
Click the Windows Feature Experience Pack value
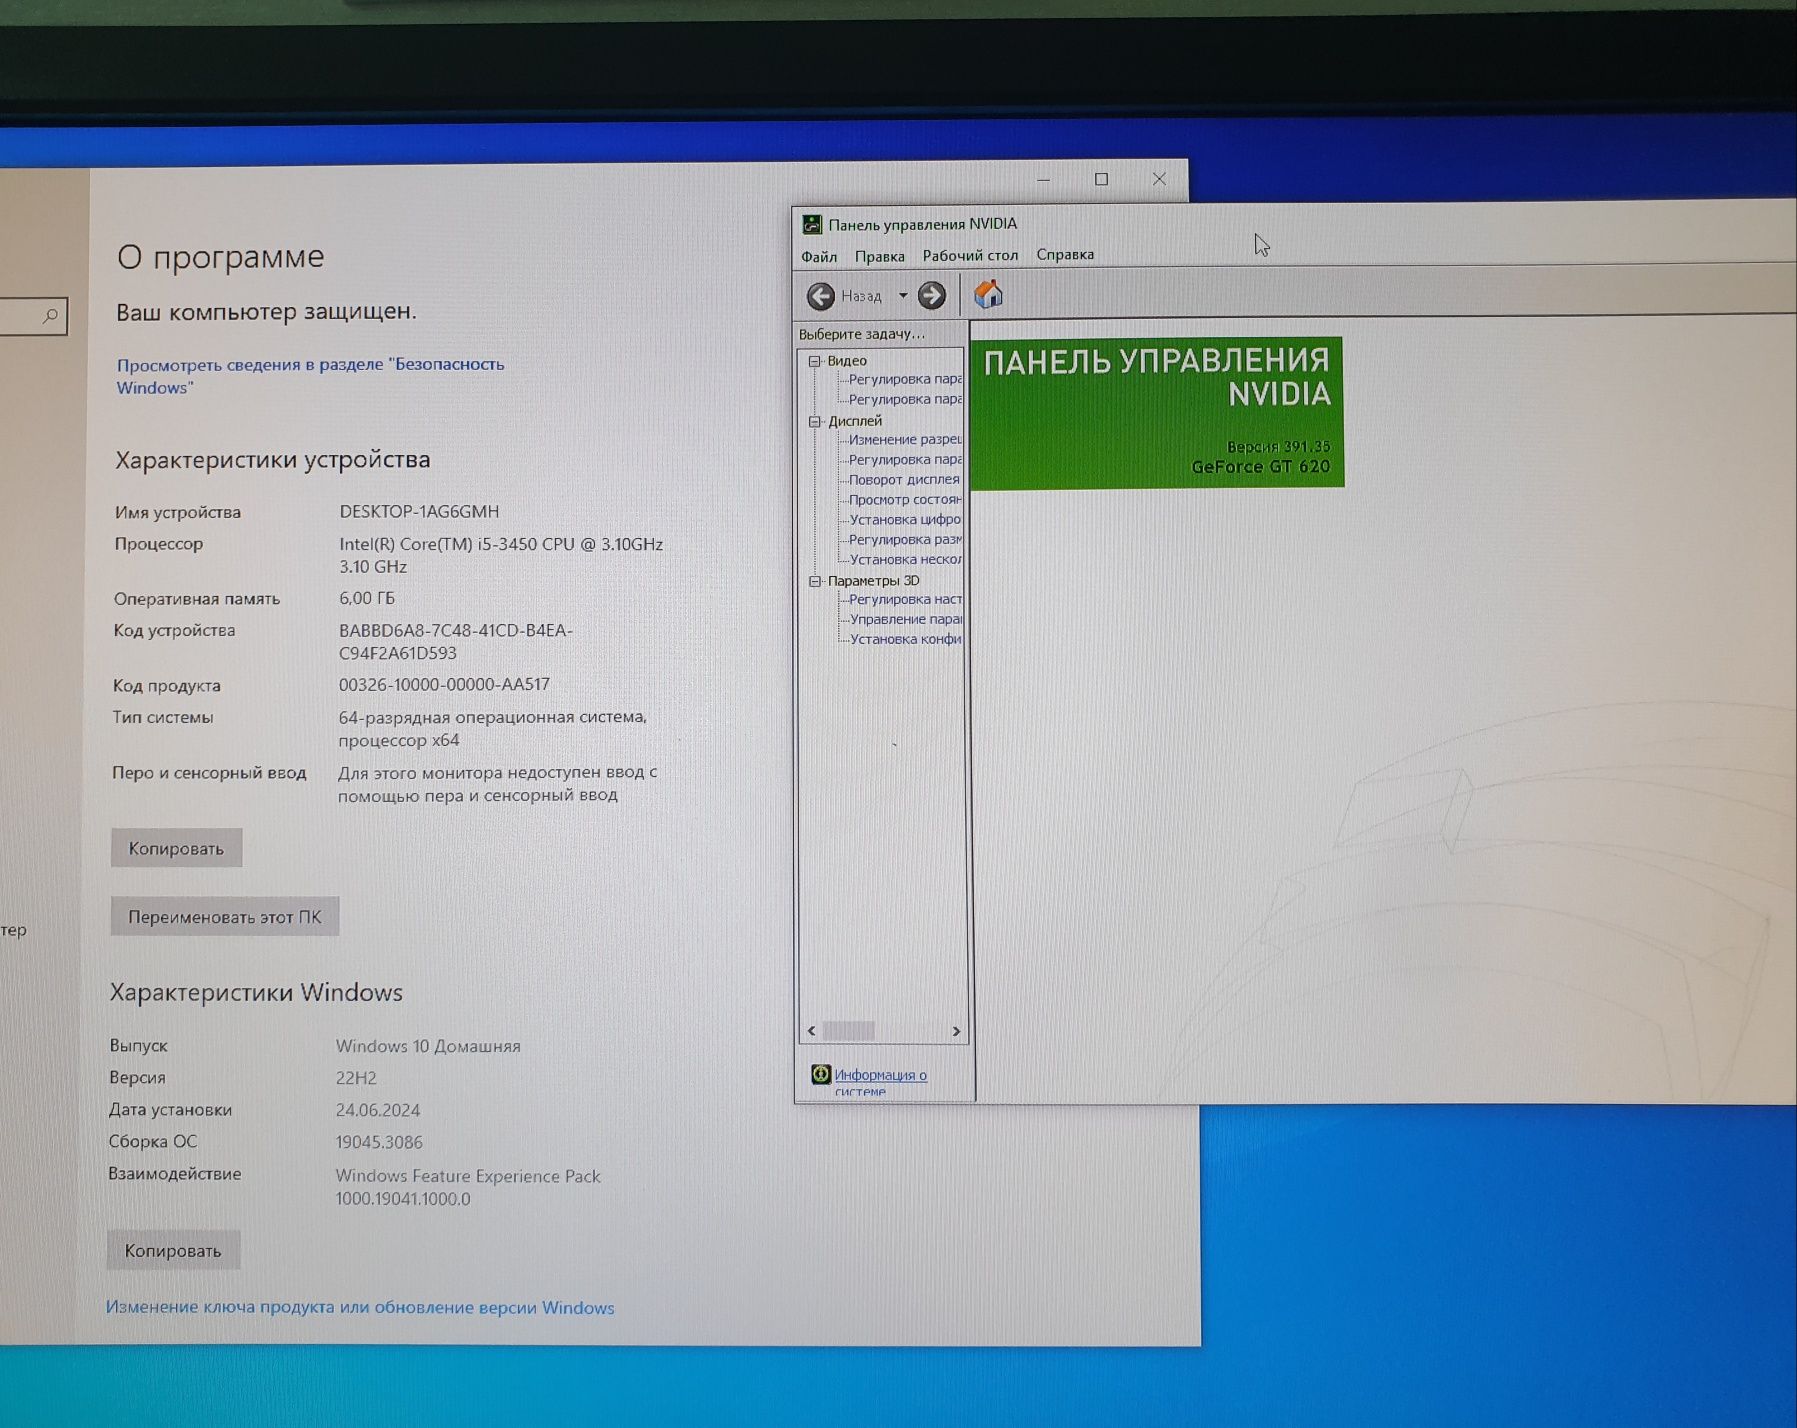(468, 1187)
